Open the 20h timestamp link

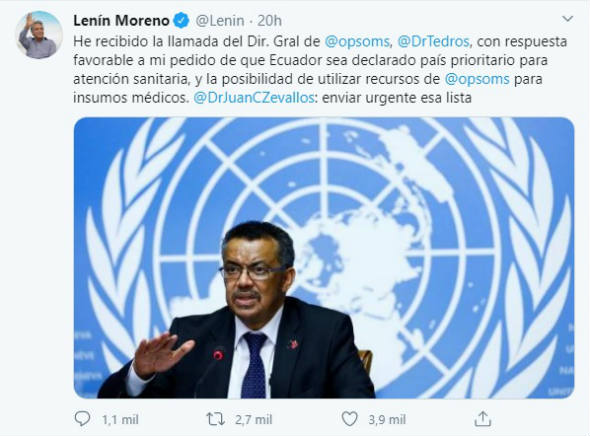pyautogui.click(x=269, y=21)
